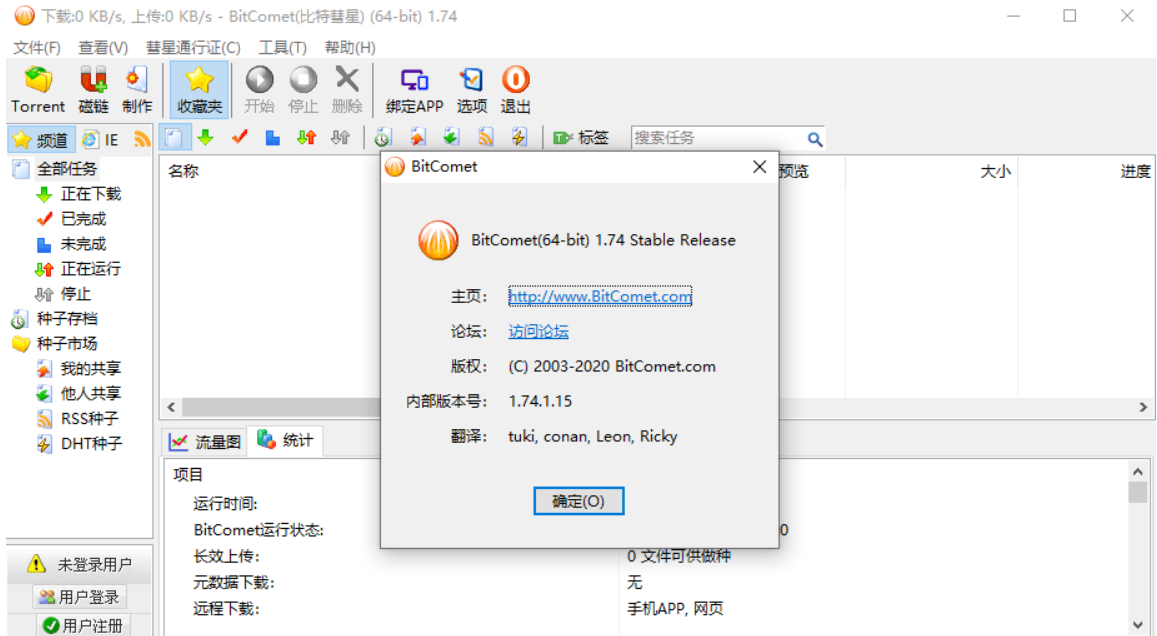Select DHT种子 in the sidebar tree
This screenshot has width=1157, height=636.
91,444
